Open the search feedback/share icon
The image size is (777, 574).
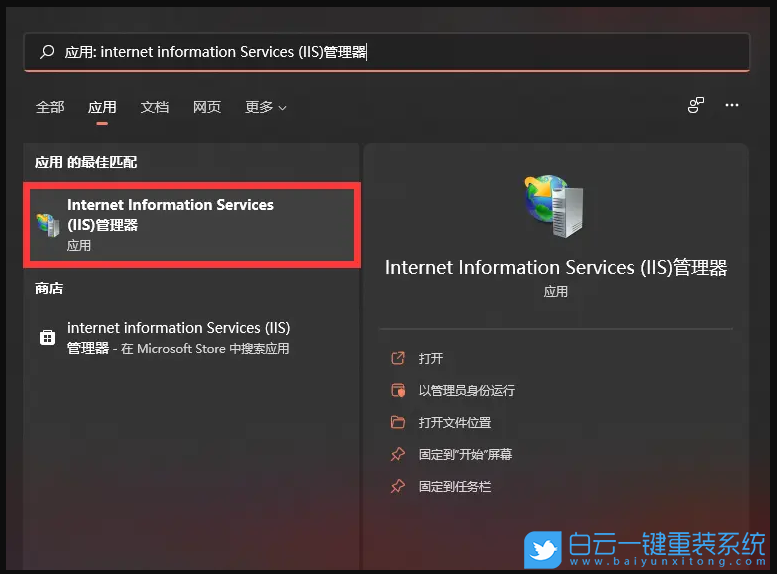696,105
